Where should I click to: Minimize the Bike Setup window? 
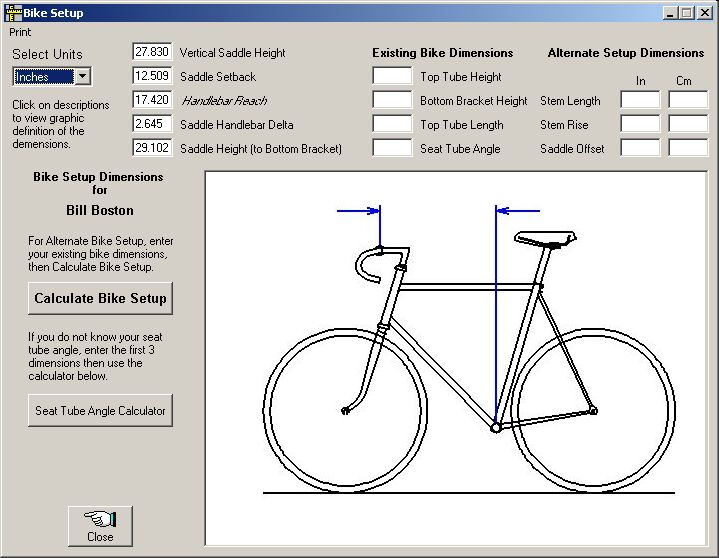click(x=670, y=13)
